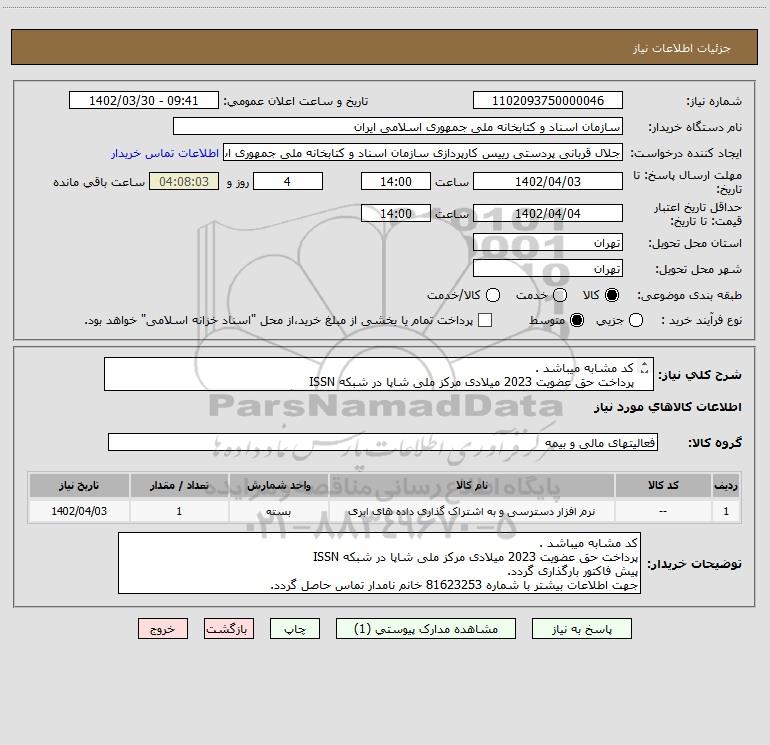Click the 1402/04/03 response deadline date field
770x745 pixels.
pos(548,182)
